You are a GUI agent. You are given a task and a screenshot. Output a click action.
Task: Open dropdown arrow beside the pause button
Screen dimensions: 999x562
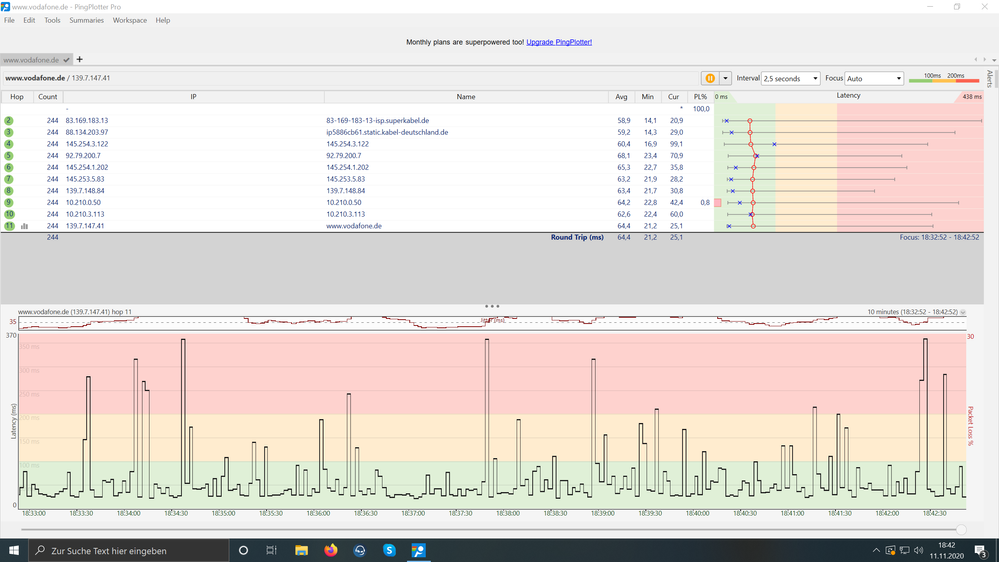(x=725, y=78)
